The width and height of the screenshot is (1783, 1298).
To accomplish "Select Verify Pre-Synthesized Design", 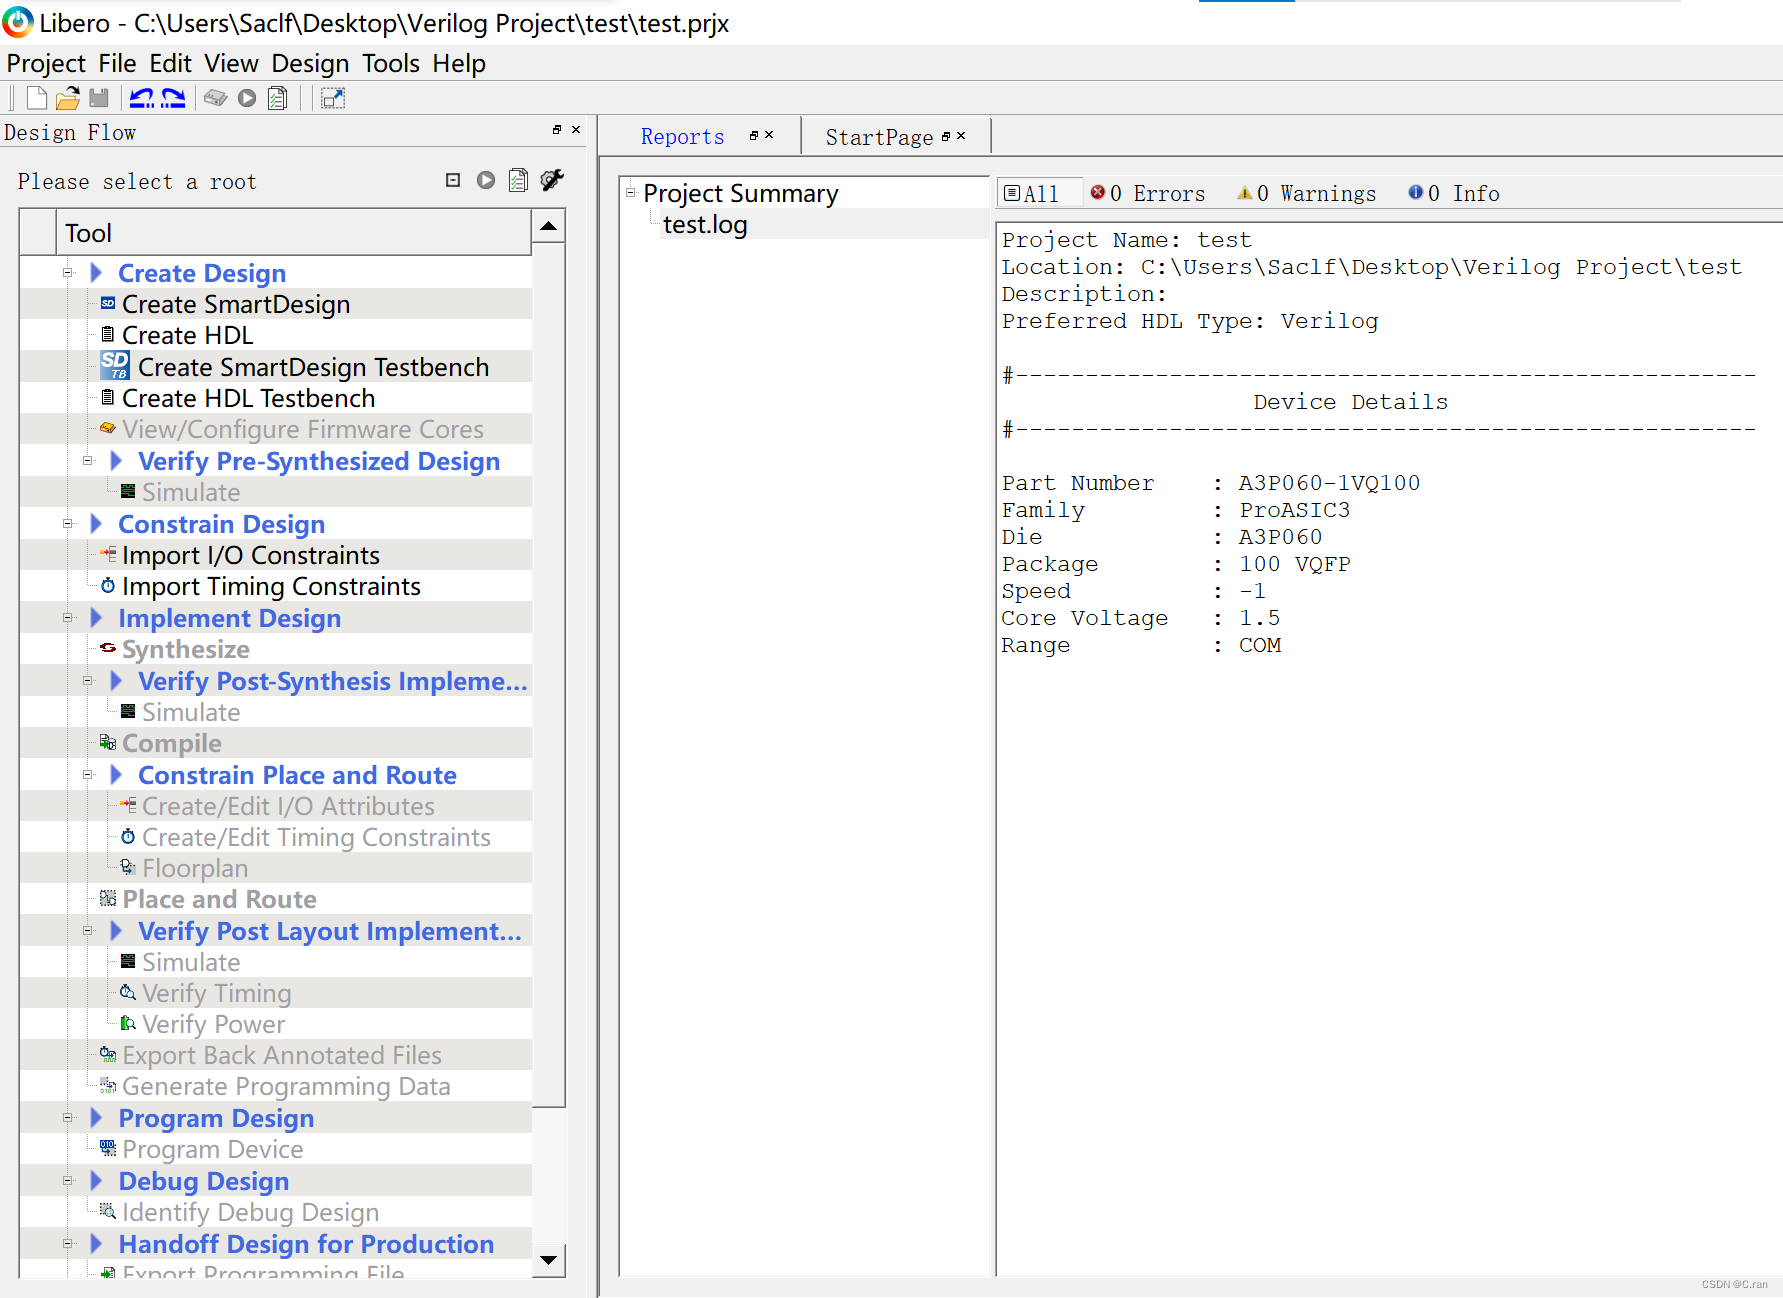I will click(318, 461).
